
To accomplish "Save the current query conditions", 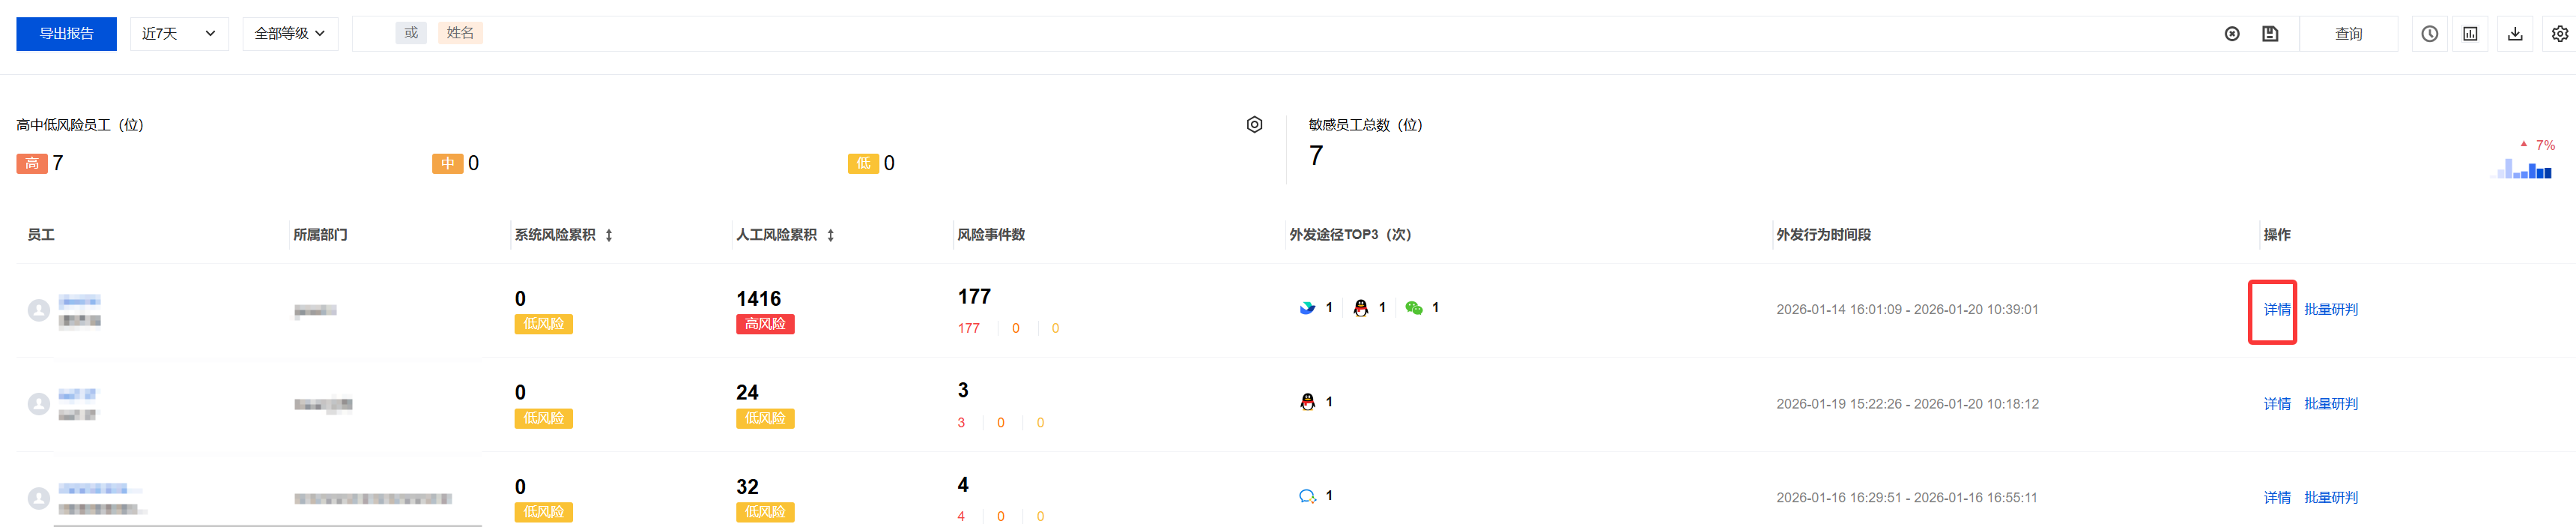I will tap(2270, 34).
